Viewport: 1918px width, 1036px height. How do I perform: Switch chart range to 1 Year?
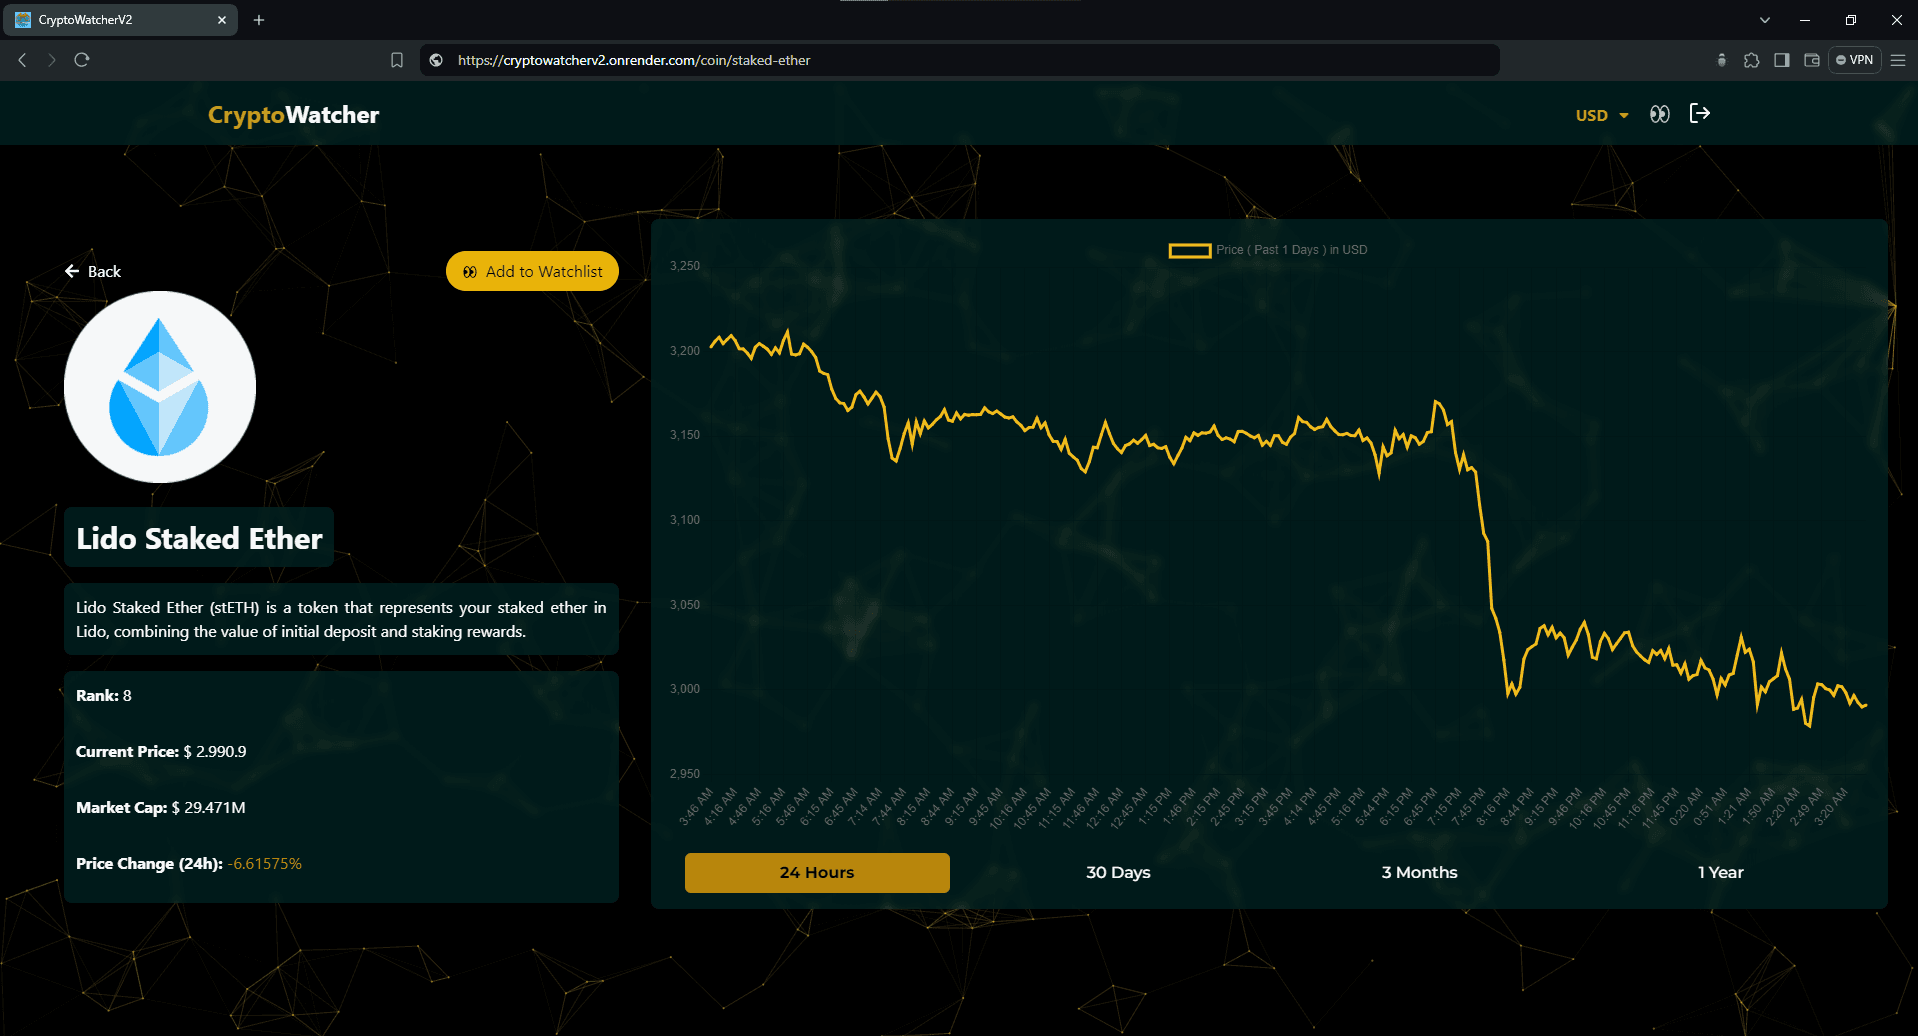tap(1720, 872)
